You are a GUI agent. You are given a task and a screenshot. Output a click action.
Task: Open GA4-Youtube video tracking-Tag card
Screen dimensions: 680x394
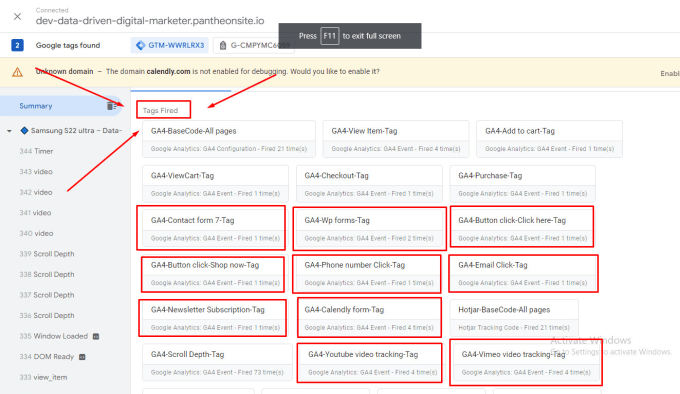[370, 362]
